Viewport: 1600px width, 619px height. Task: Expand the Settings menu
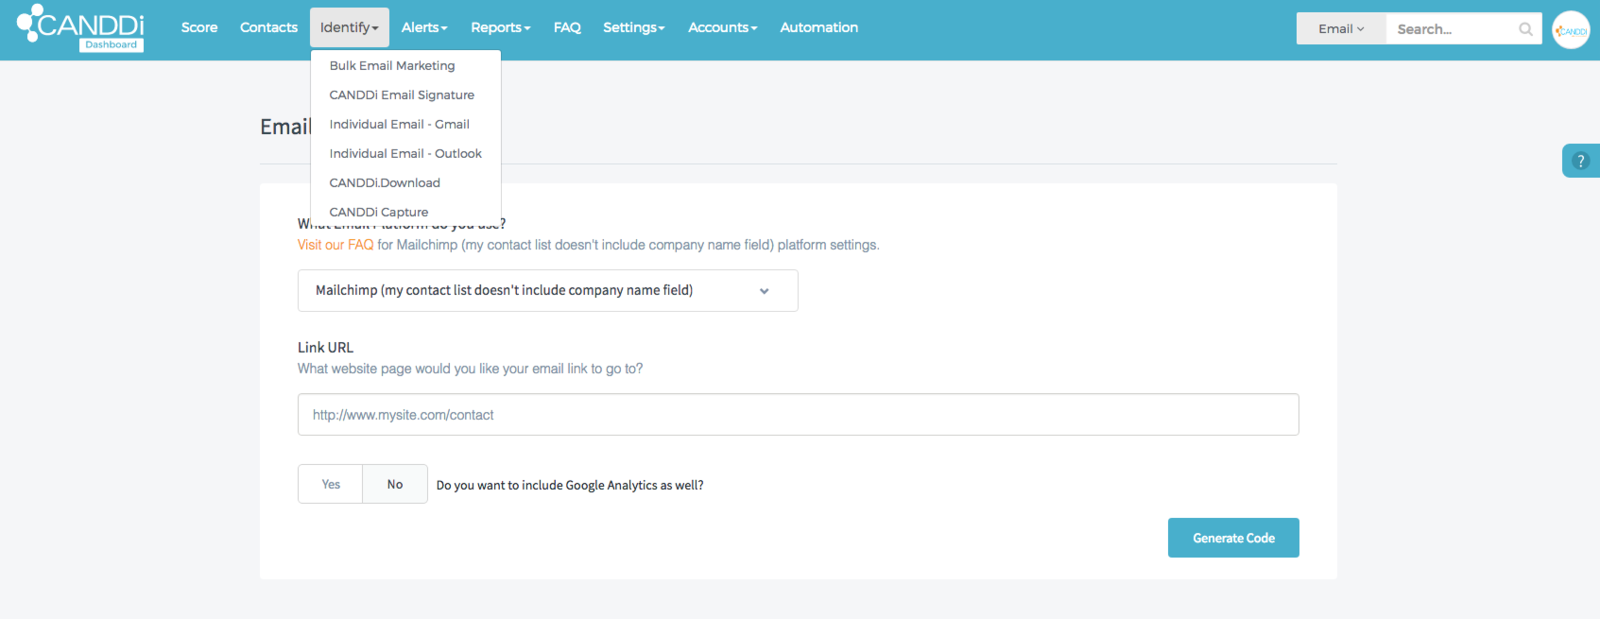[633, 28]
